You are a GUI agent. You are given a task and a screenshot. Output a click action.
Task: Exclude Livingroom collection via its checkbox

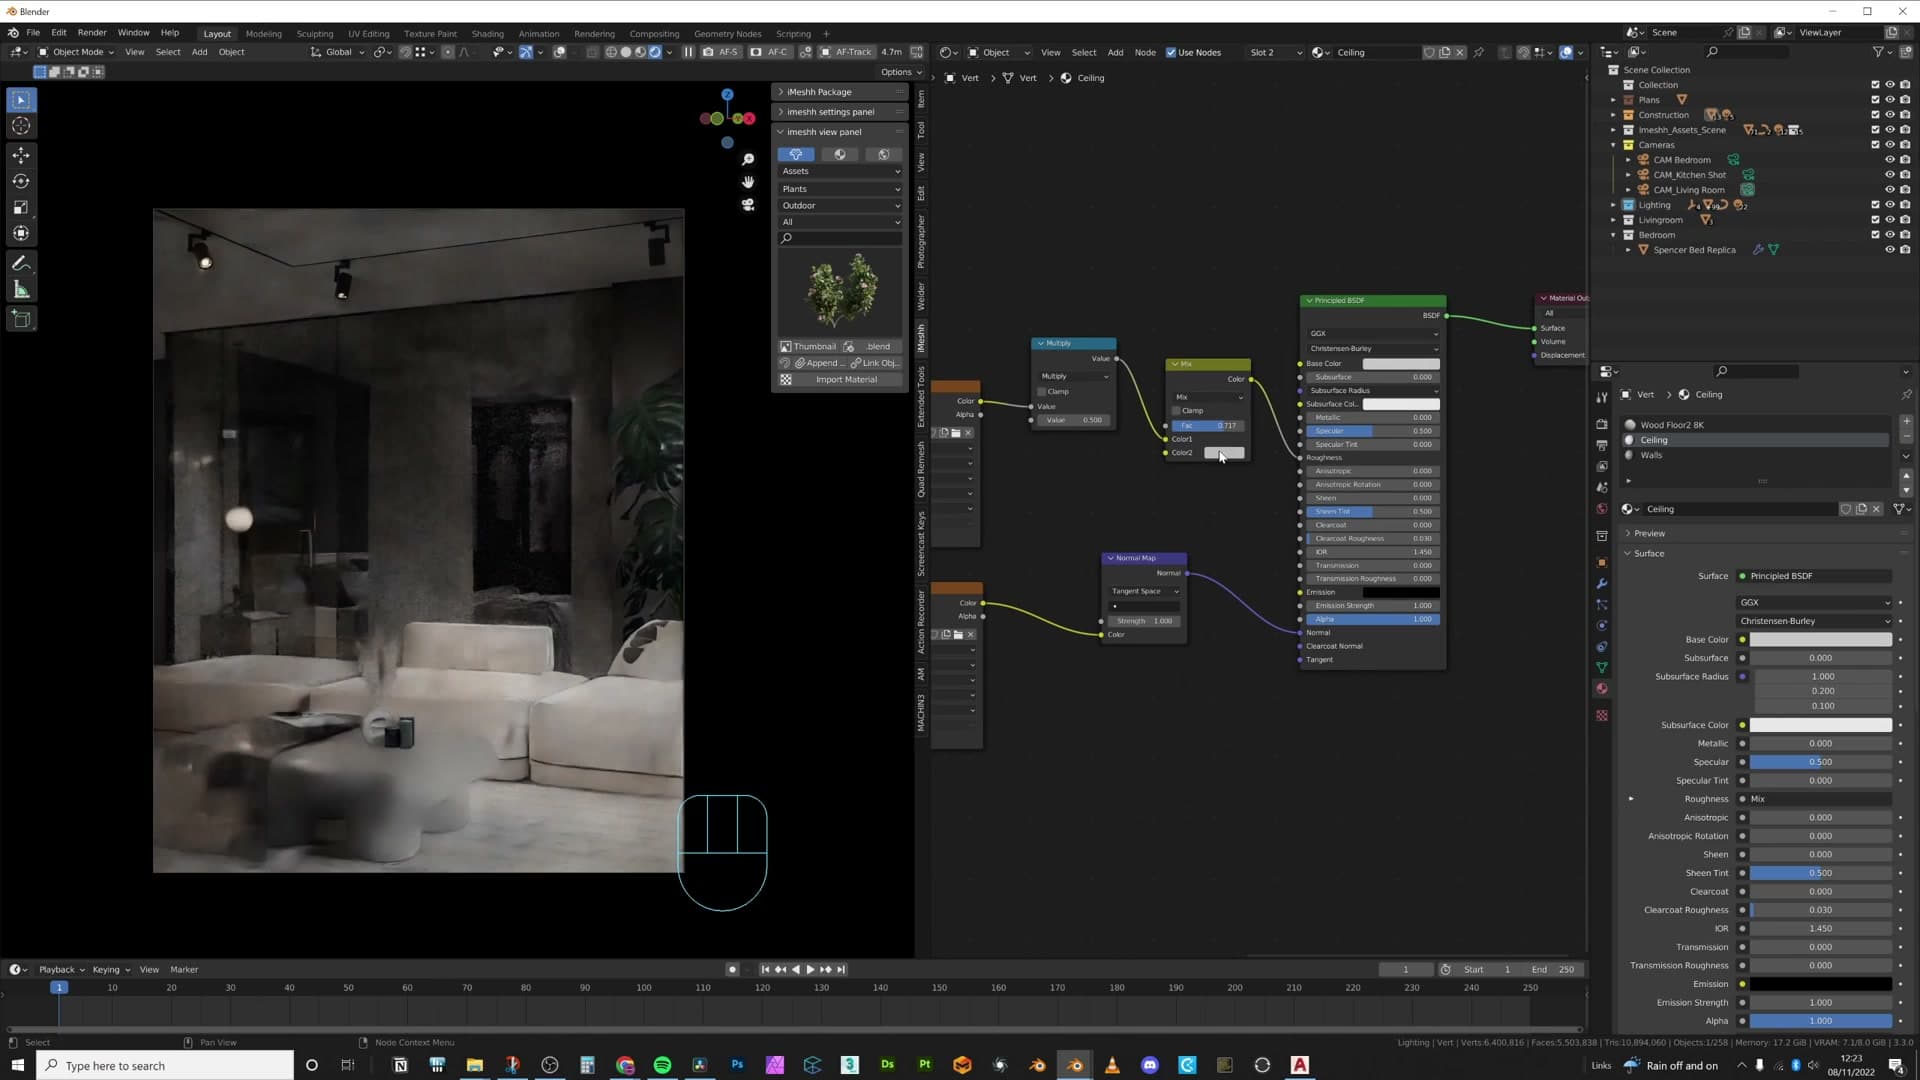coord(1875,220)
